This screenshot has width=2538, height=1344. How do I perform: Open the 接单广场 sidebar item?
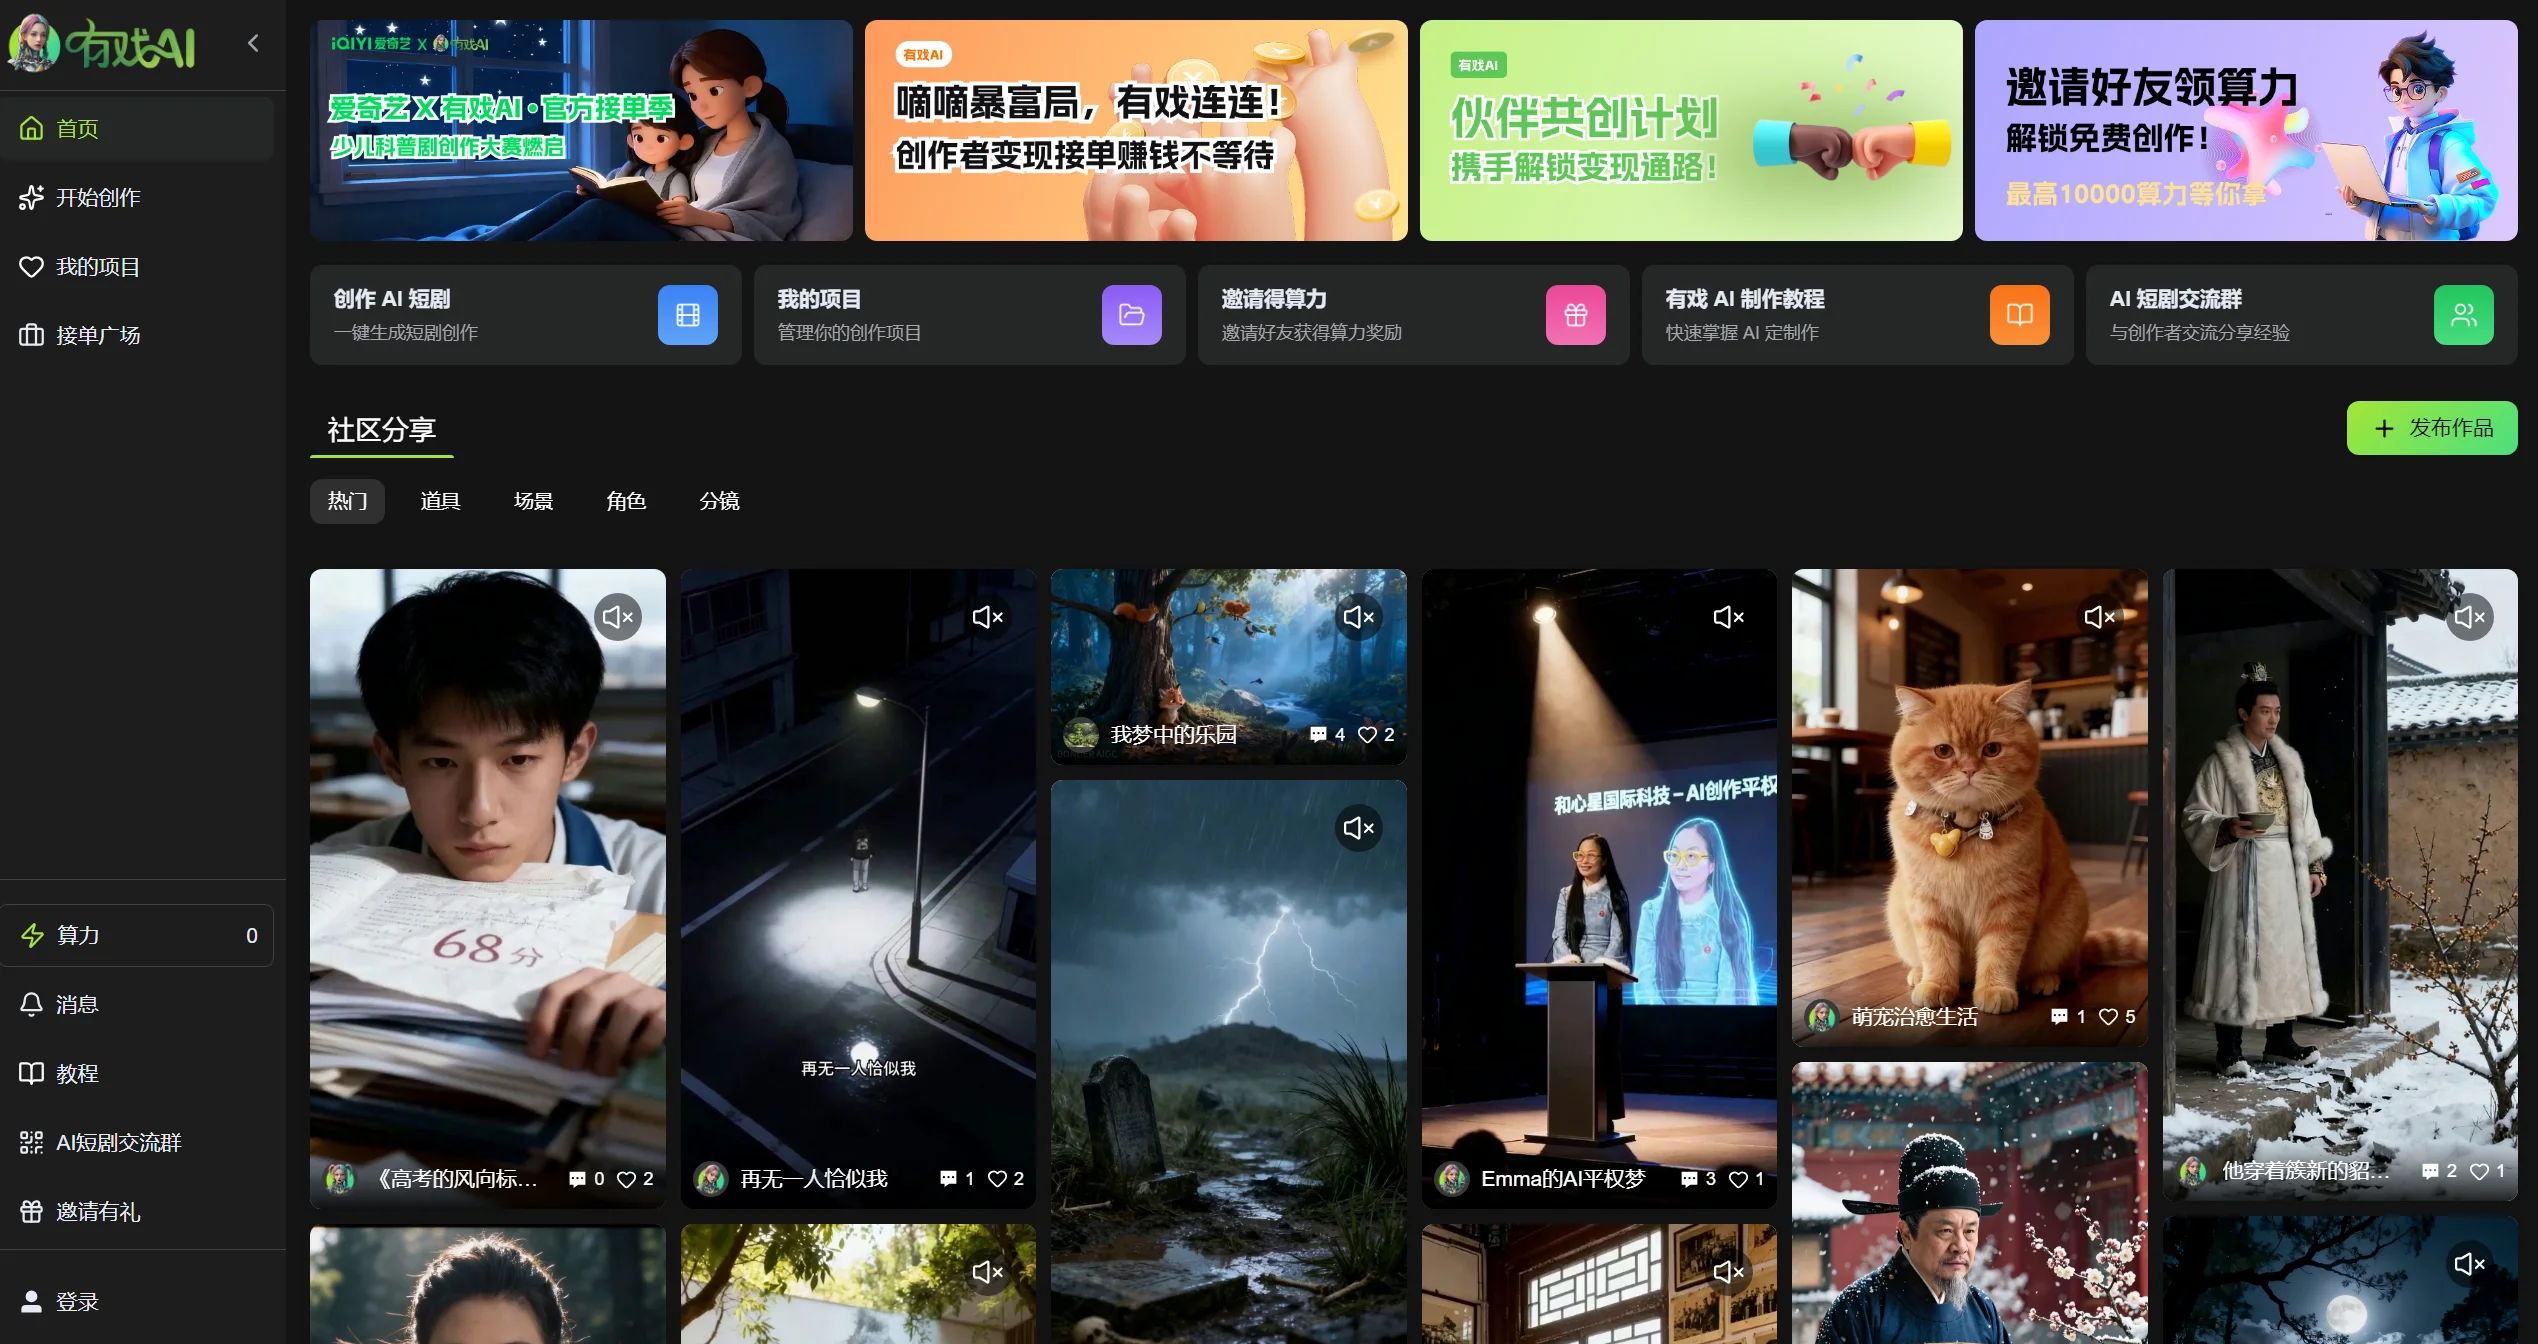(x=98, y=335)
